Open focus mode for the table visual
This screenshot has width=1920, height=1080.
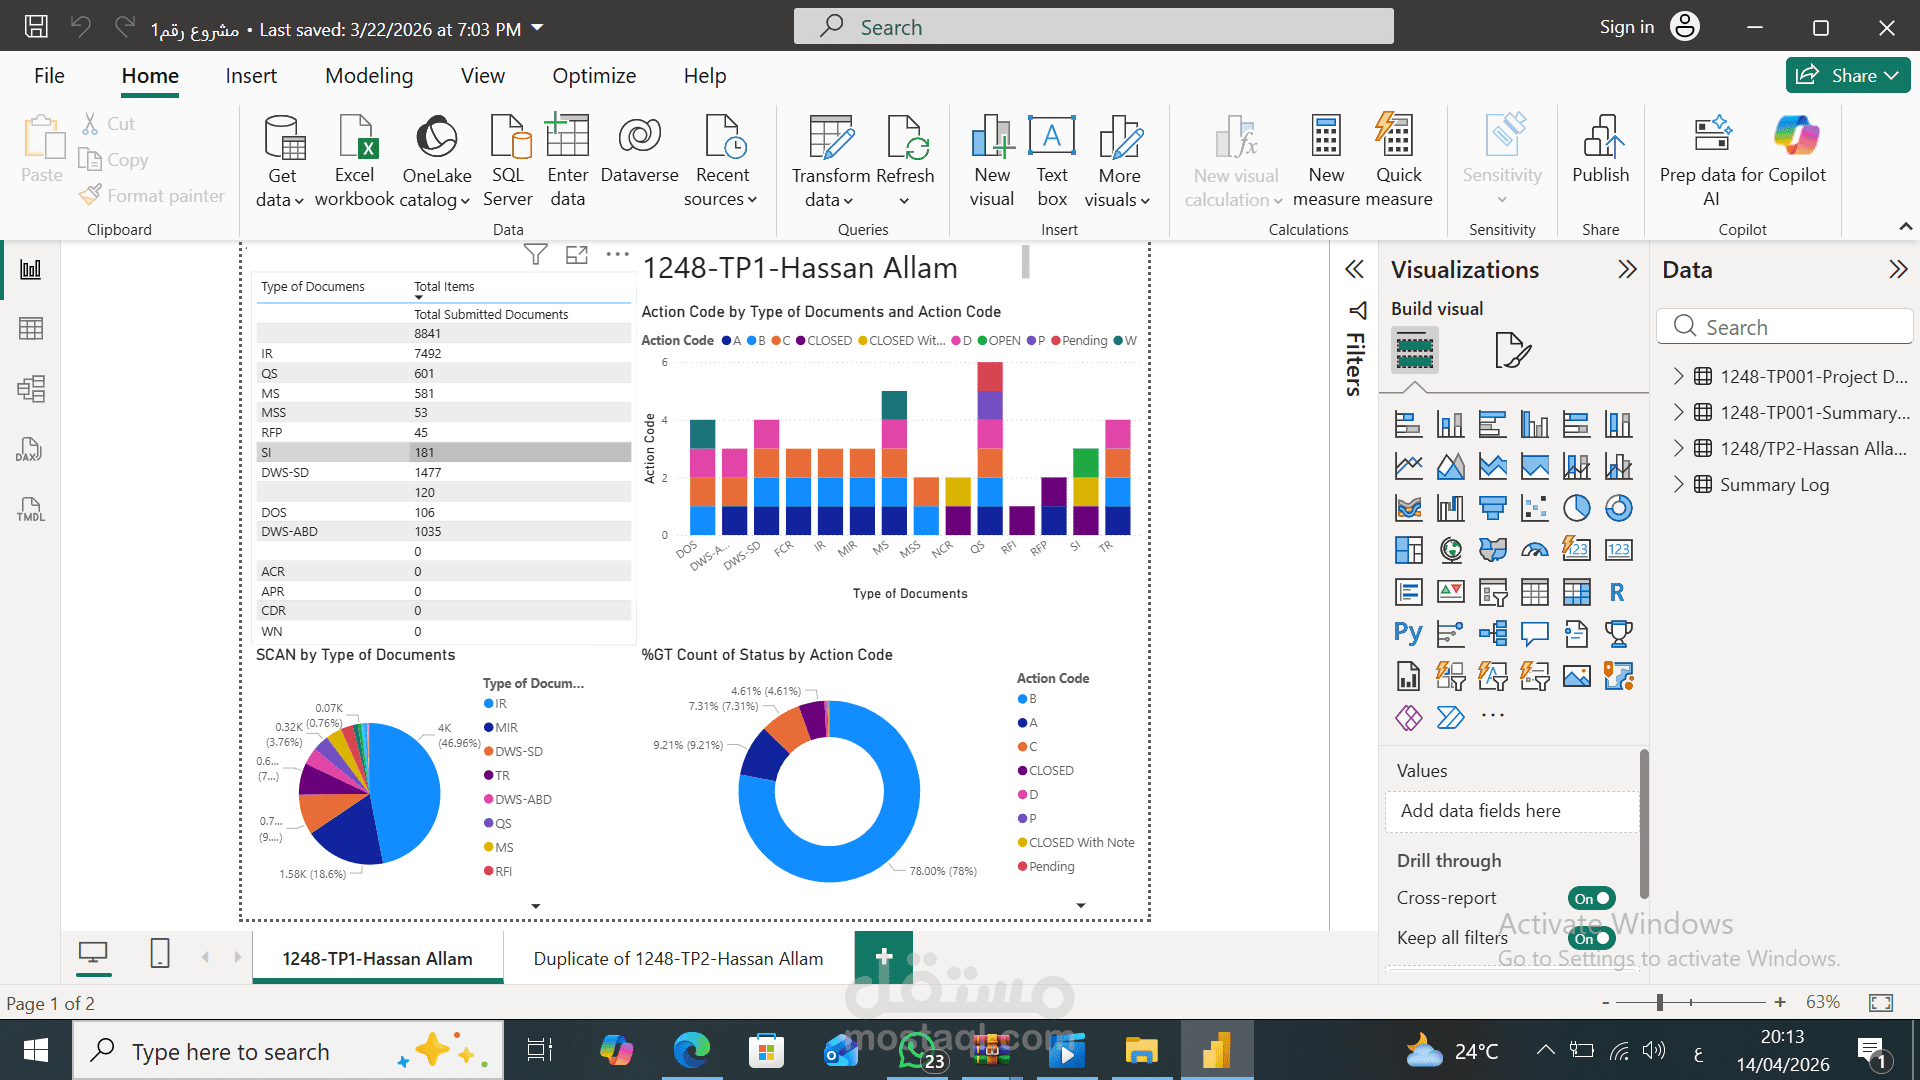coord(577,255)
